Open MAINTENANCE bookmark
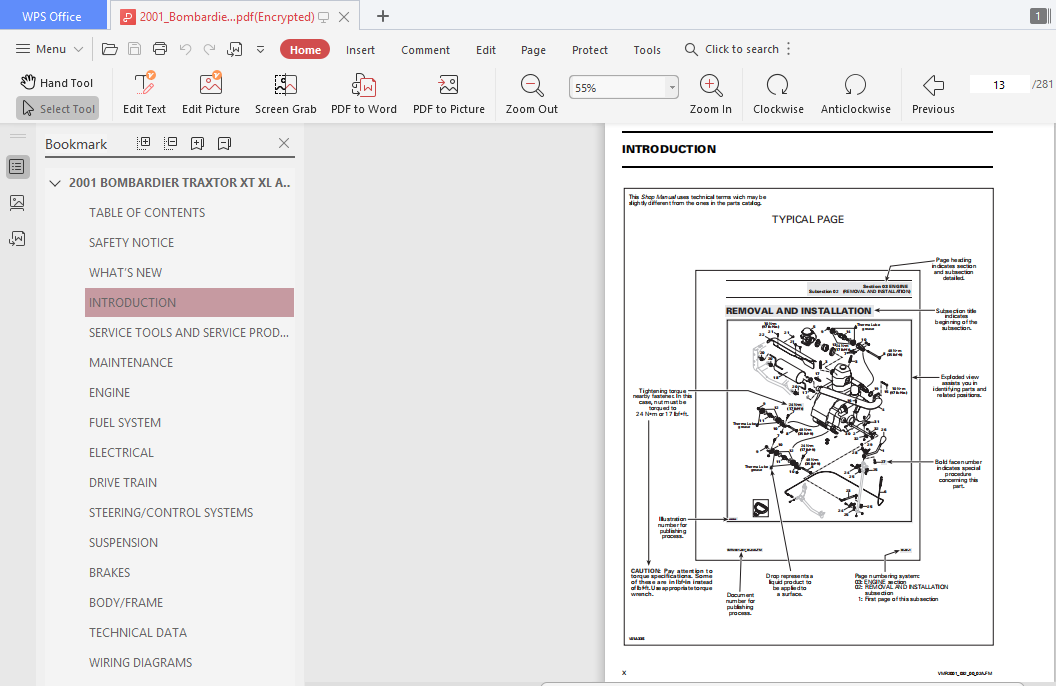The width and height of the screenshot is (1056, 686). [x=131, y=362]
